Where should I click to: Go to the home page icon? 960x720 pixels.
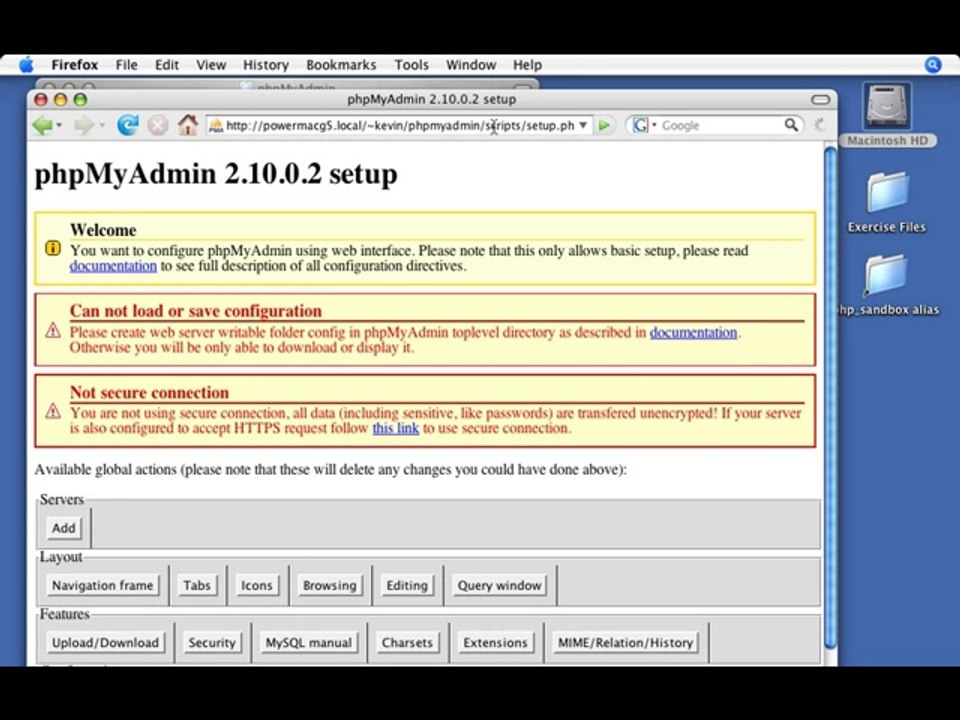(188, 125)
